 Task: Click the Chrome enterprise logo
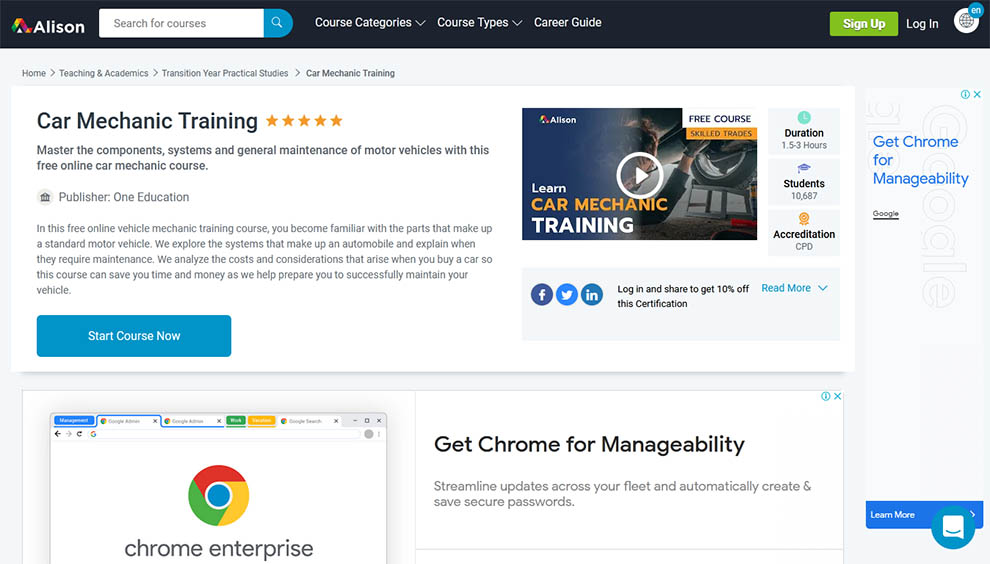click(x=218, y=496)
